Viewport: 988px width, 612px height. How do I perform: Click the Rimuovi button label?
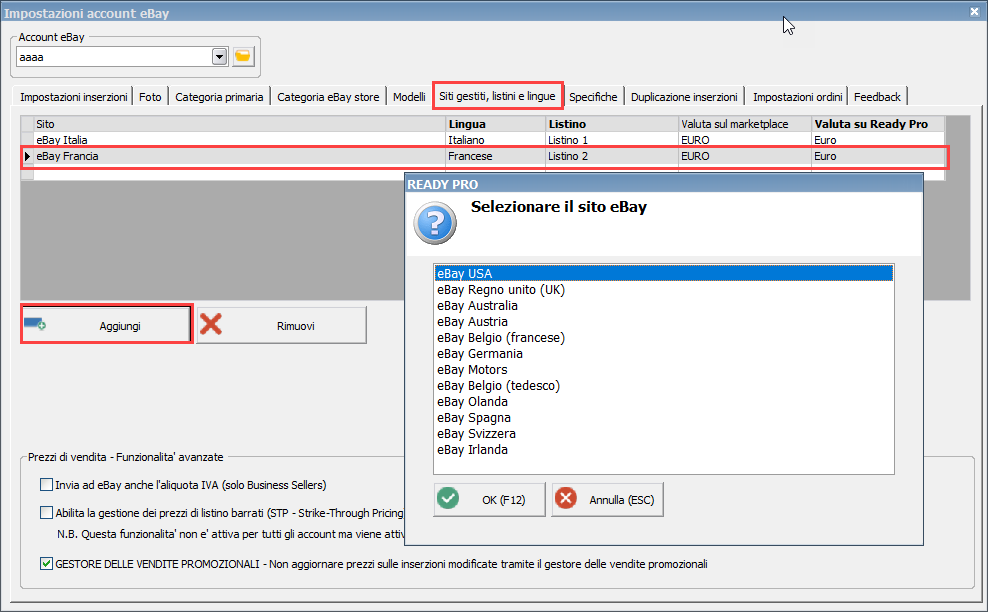pos(296,326)
